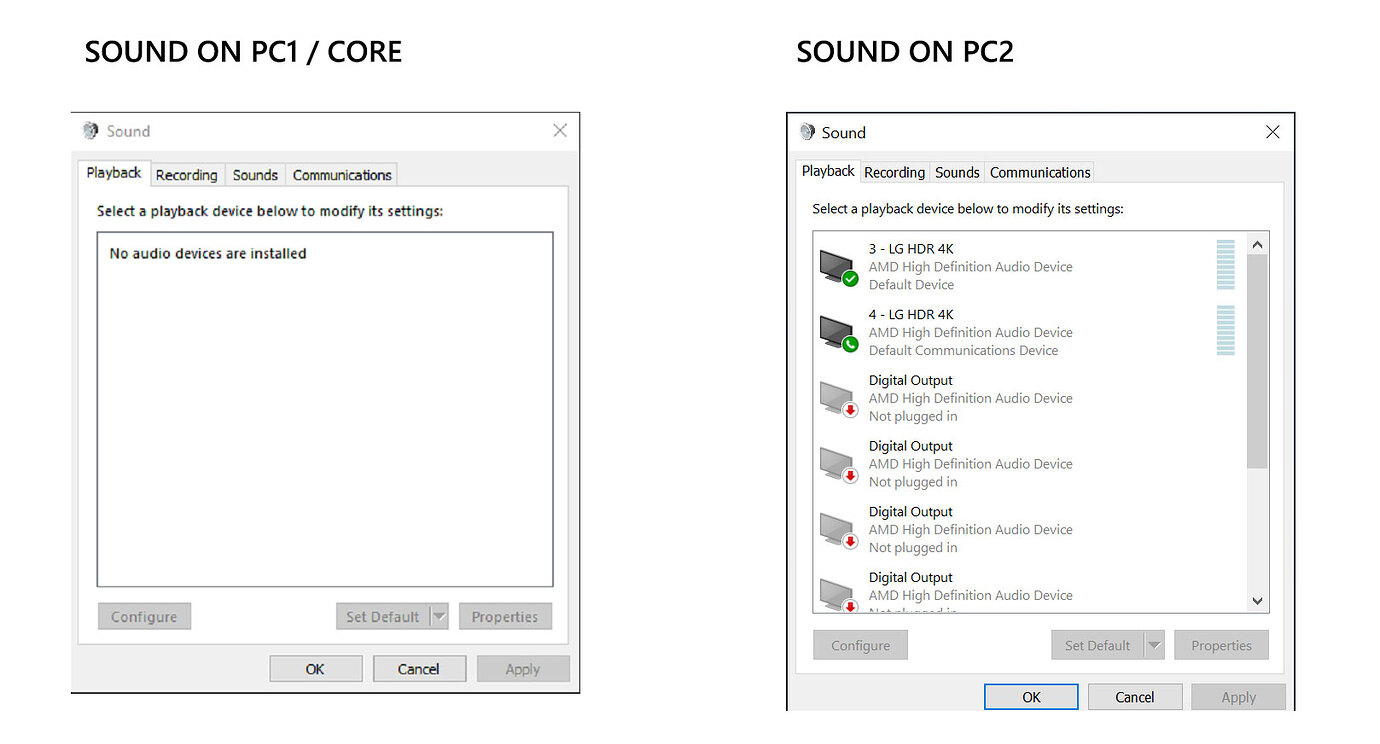This screenshot has height=744, width=1380.
Task: Open Communications tab in PC1 dialog
Action: [342, 175]
